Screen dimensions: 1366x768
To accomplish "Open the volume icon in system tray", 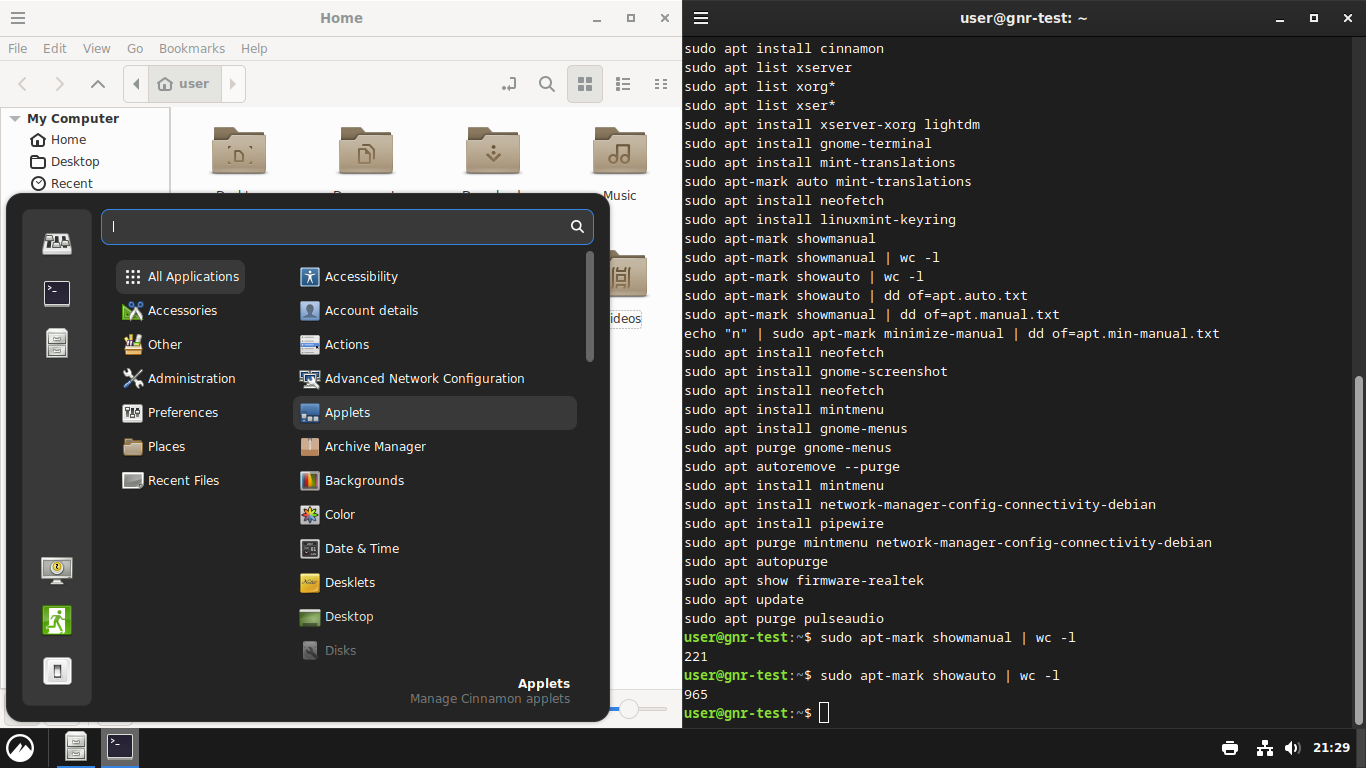I will pos(1292,748).
